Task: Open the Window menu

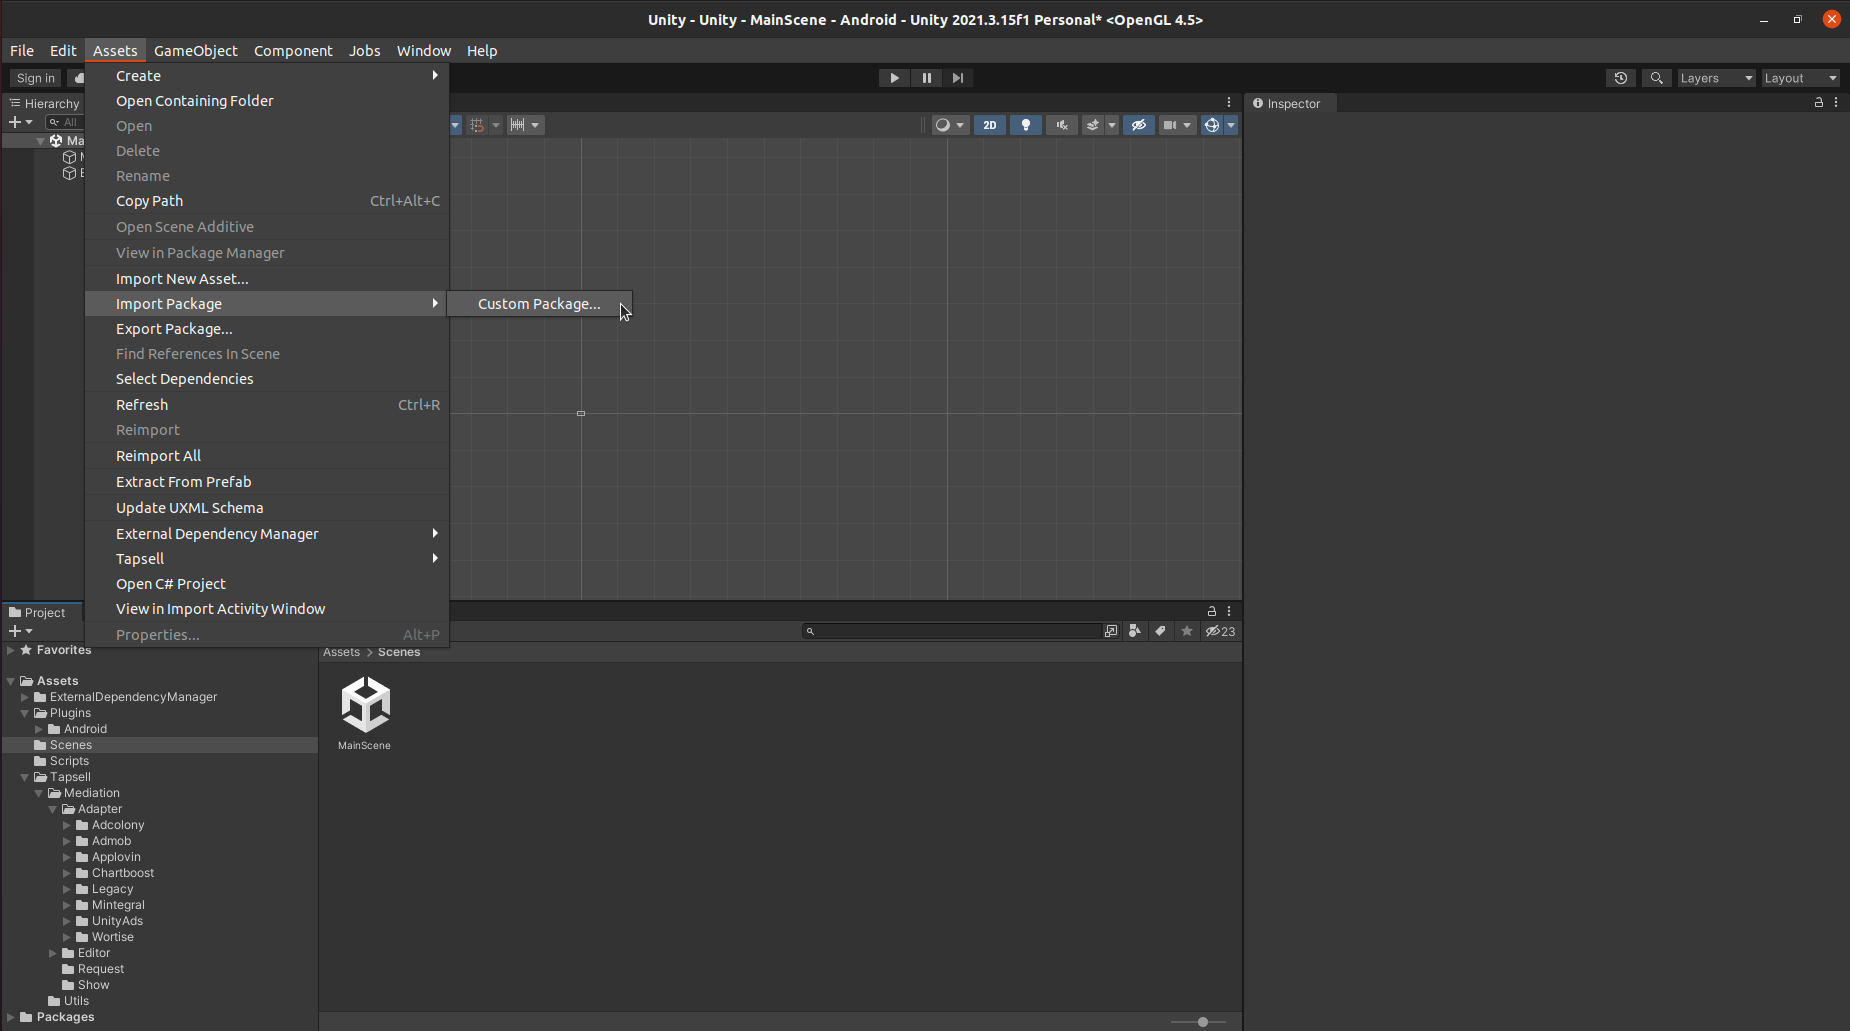Action: pos(424,50)
